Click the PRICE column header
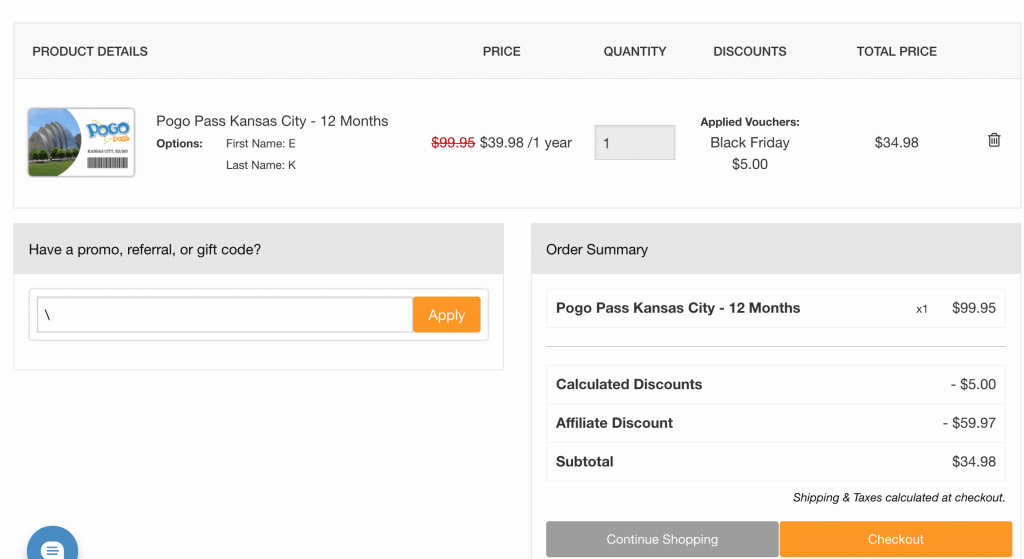 (x=502, y=52)
